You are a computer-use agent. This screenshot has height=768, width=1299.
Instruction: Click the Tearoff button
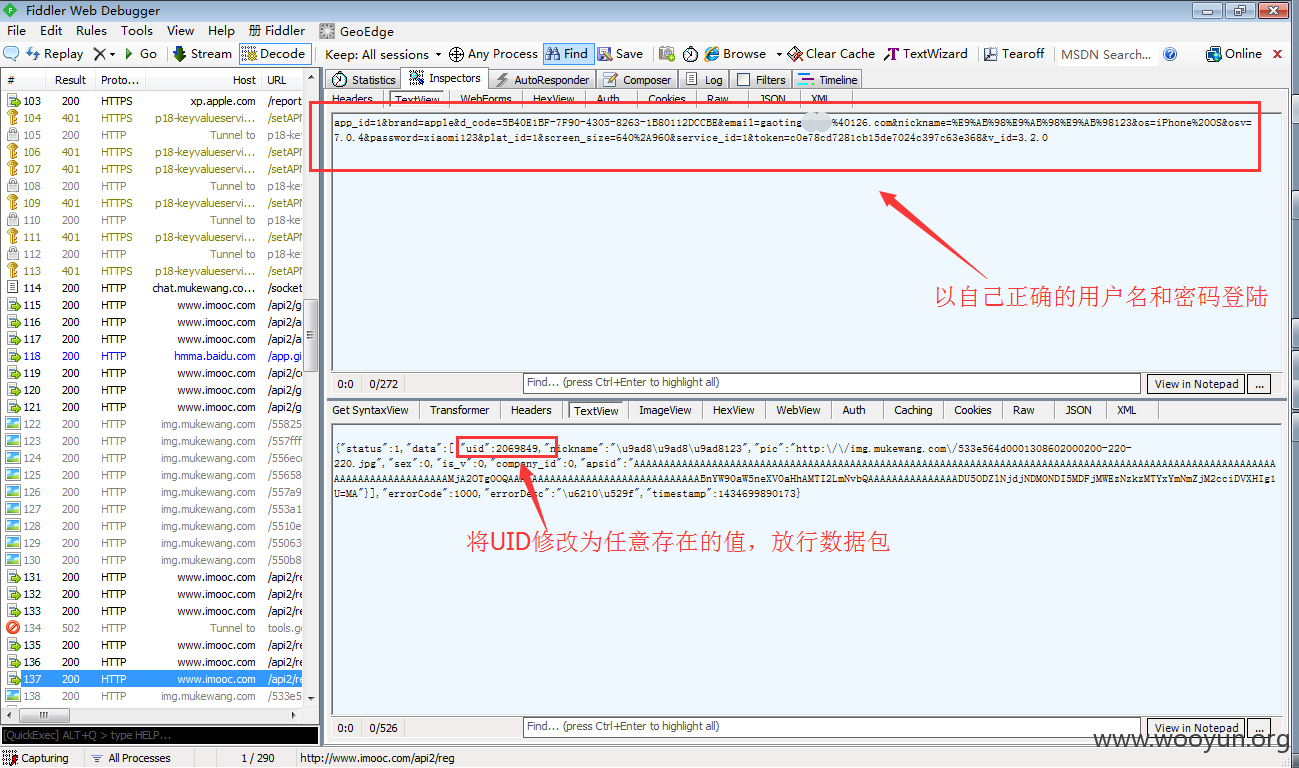(x=1015, y=54)
